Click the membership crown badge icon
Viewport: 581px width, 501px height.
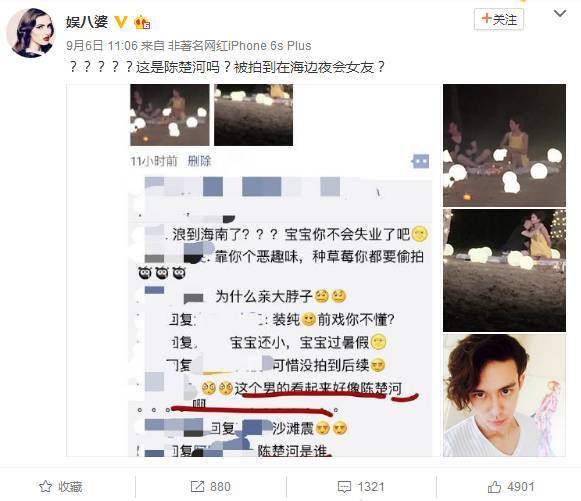pyautogui.click(x=142, y=23)
